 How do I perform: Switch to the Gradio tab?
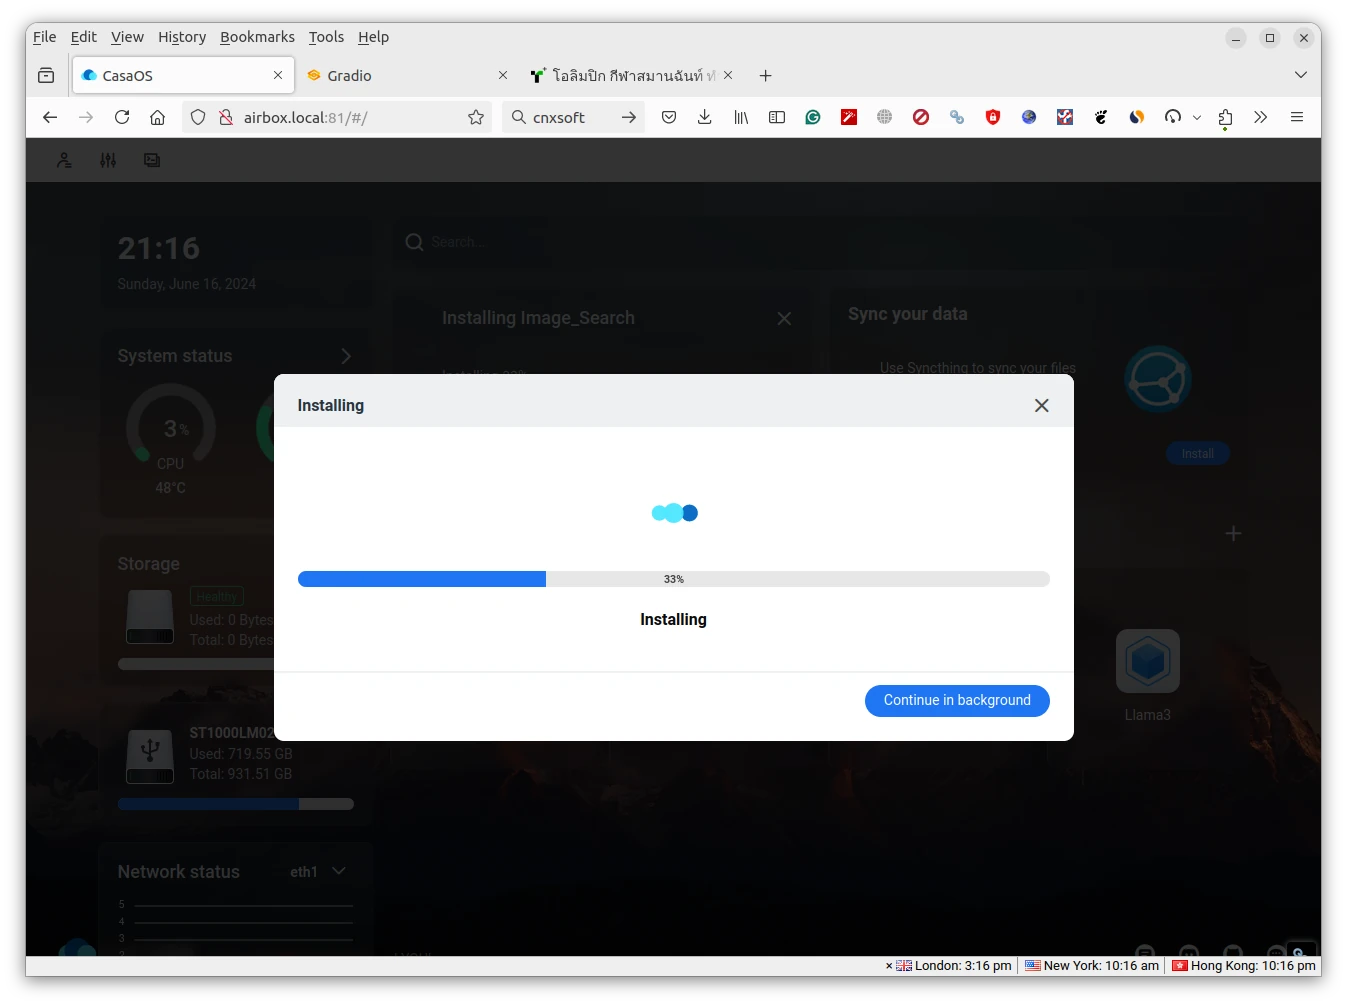pos(408,75)
